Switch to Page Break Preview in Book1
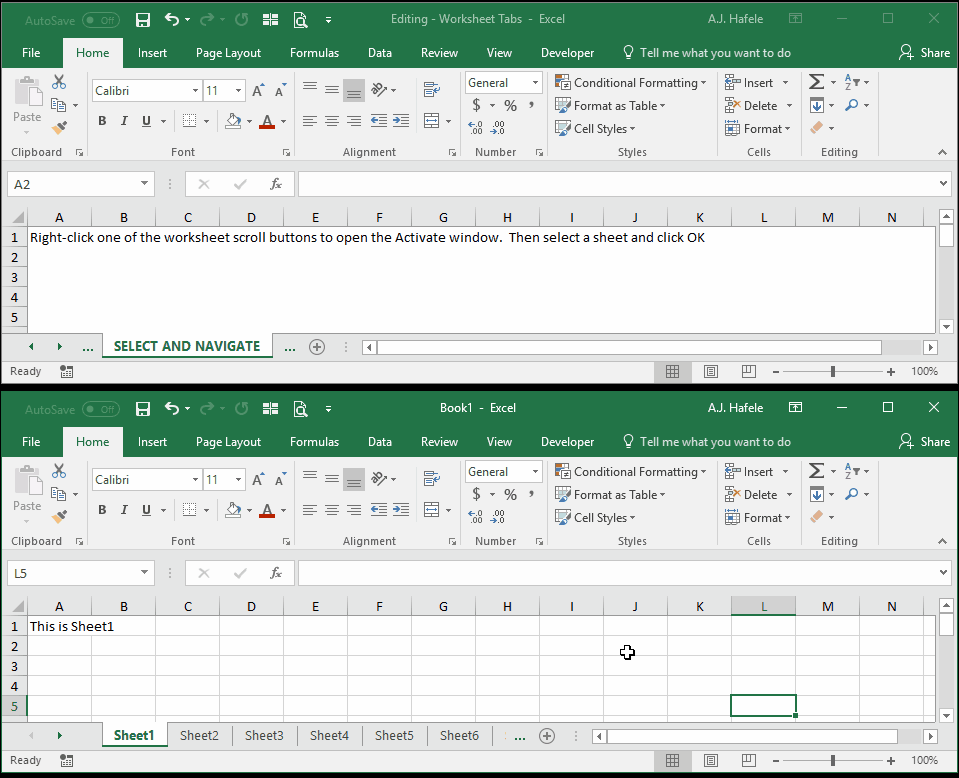This screenshot has width=959, height=778. (749, 760)
